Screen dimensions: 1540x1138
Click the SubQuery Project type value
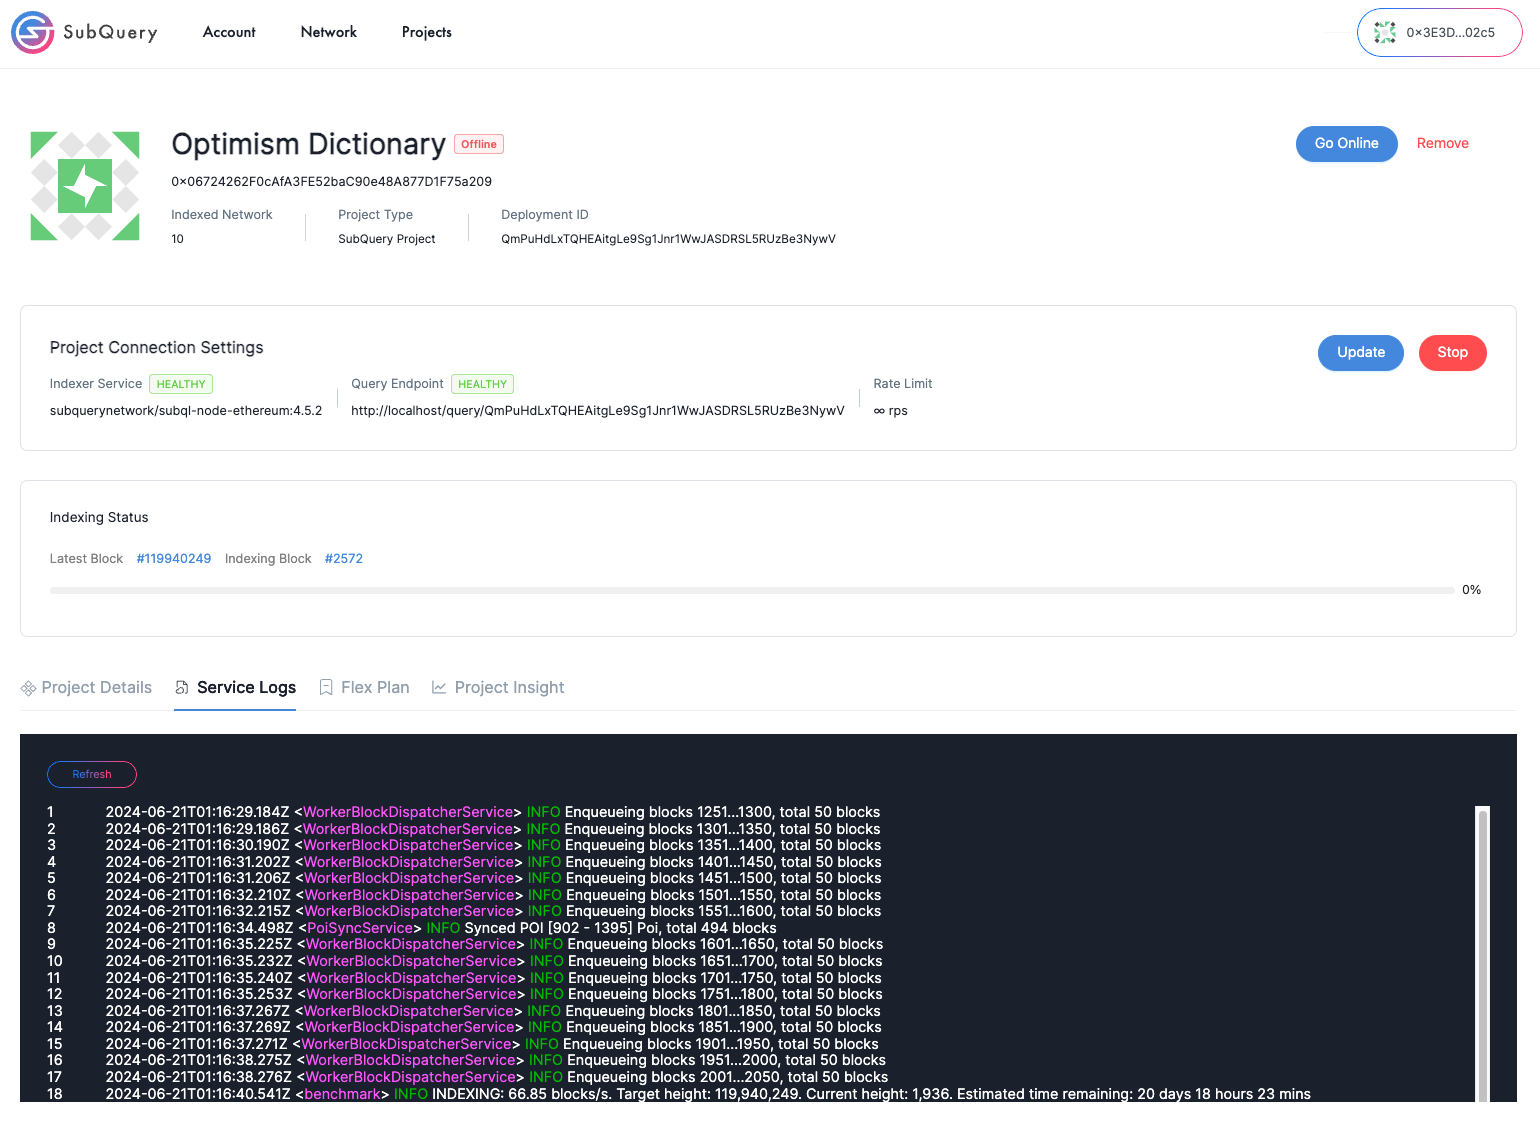tap(386, 239)
